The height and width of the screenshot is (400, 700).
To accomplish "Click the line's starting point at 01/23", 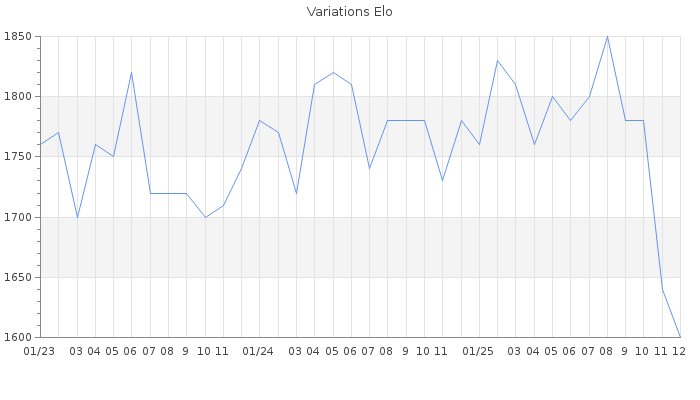I will click(40, 145).
